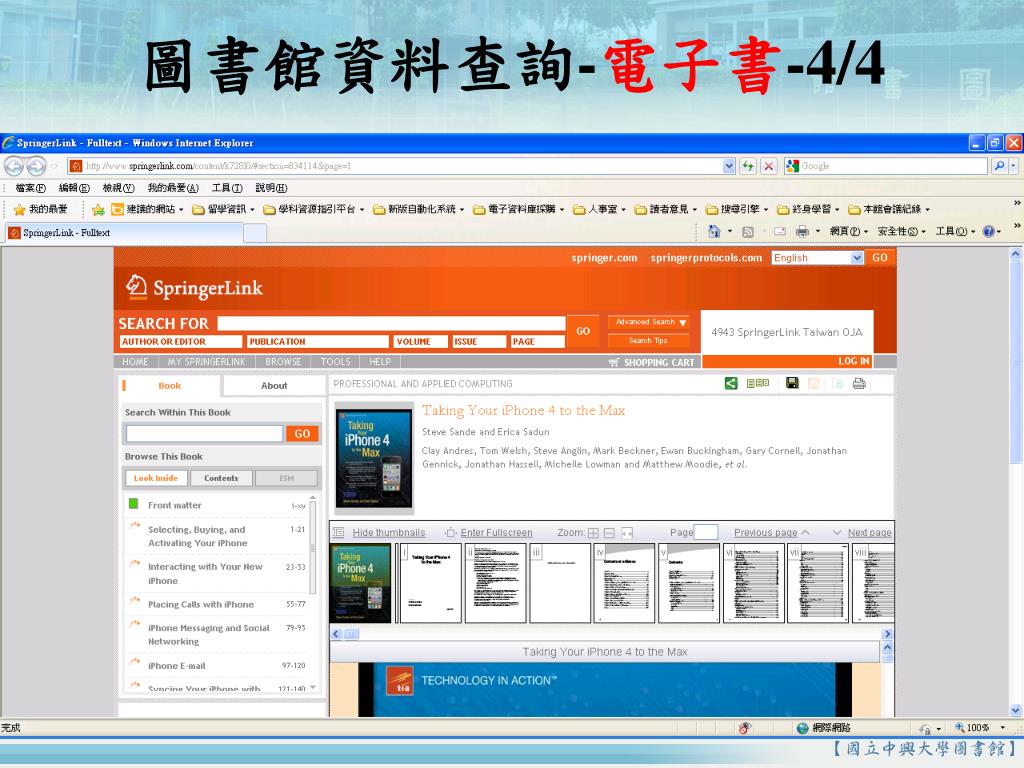Viewport: 1024px width, 768px height.
Task: Open the 搜尋引擎 favorites folder
Action: 737,209
